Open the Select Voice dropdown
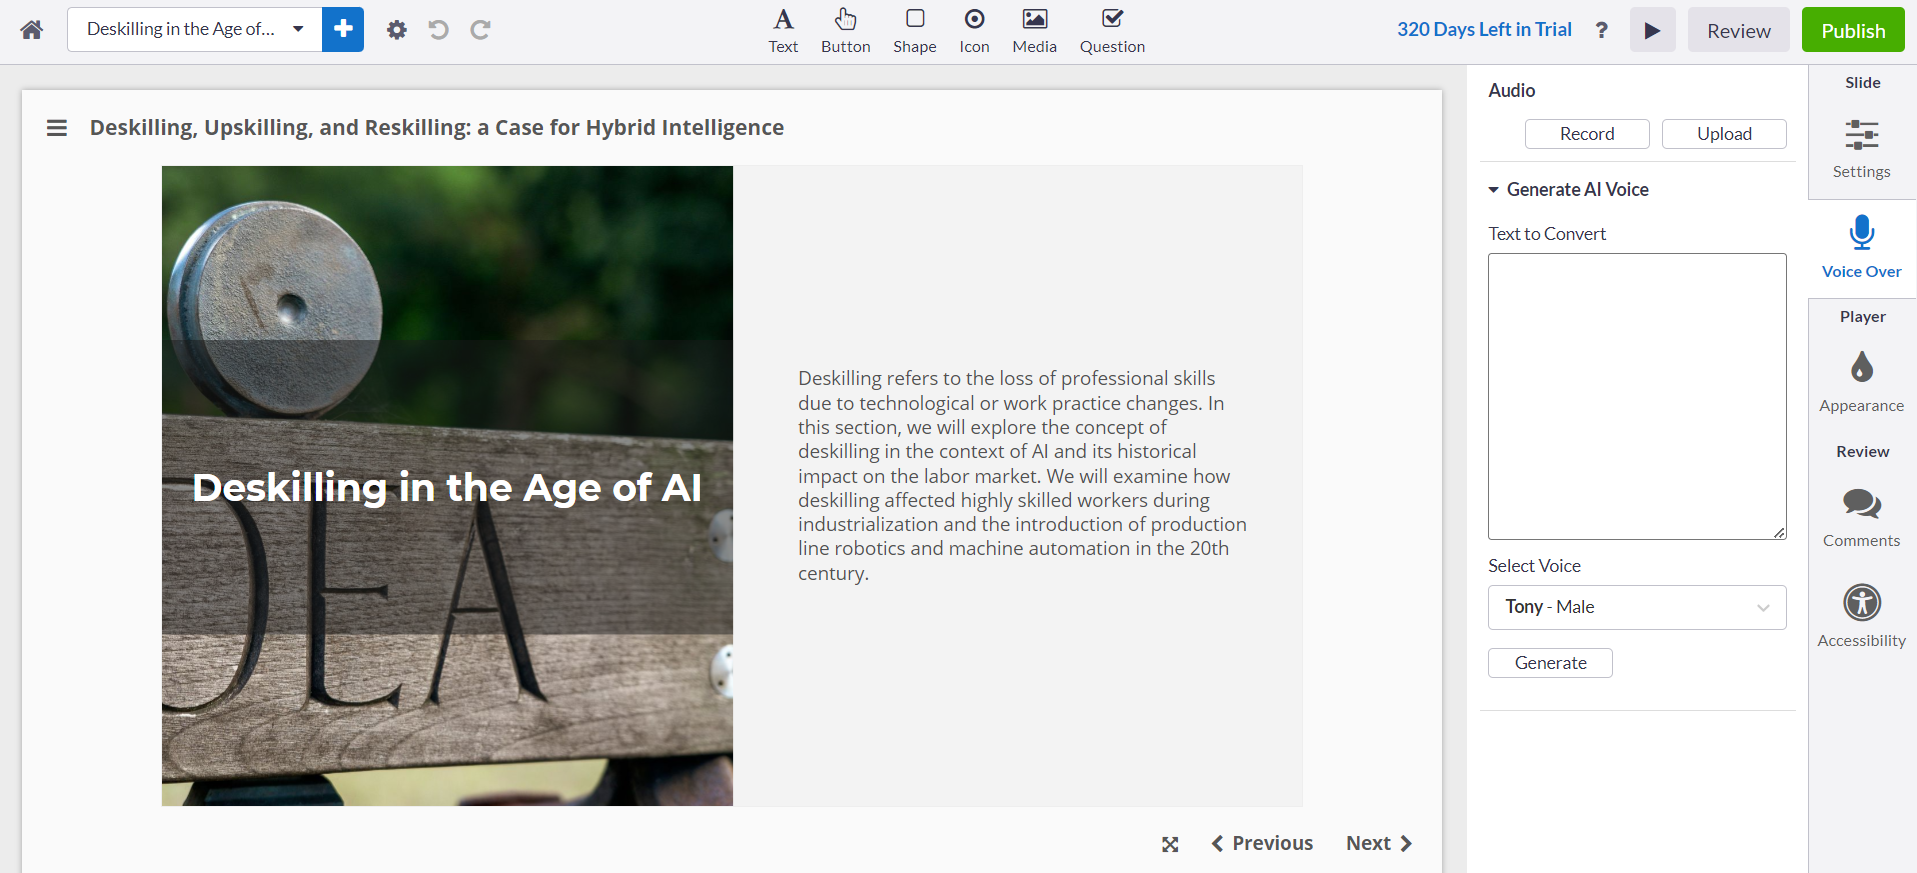Image resolution: width=1917 pixels, height=873 pixels. (1637, 607)
